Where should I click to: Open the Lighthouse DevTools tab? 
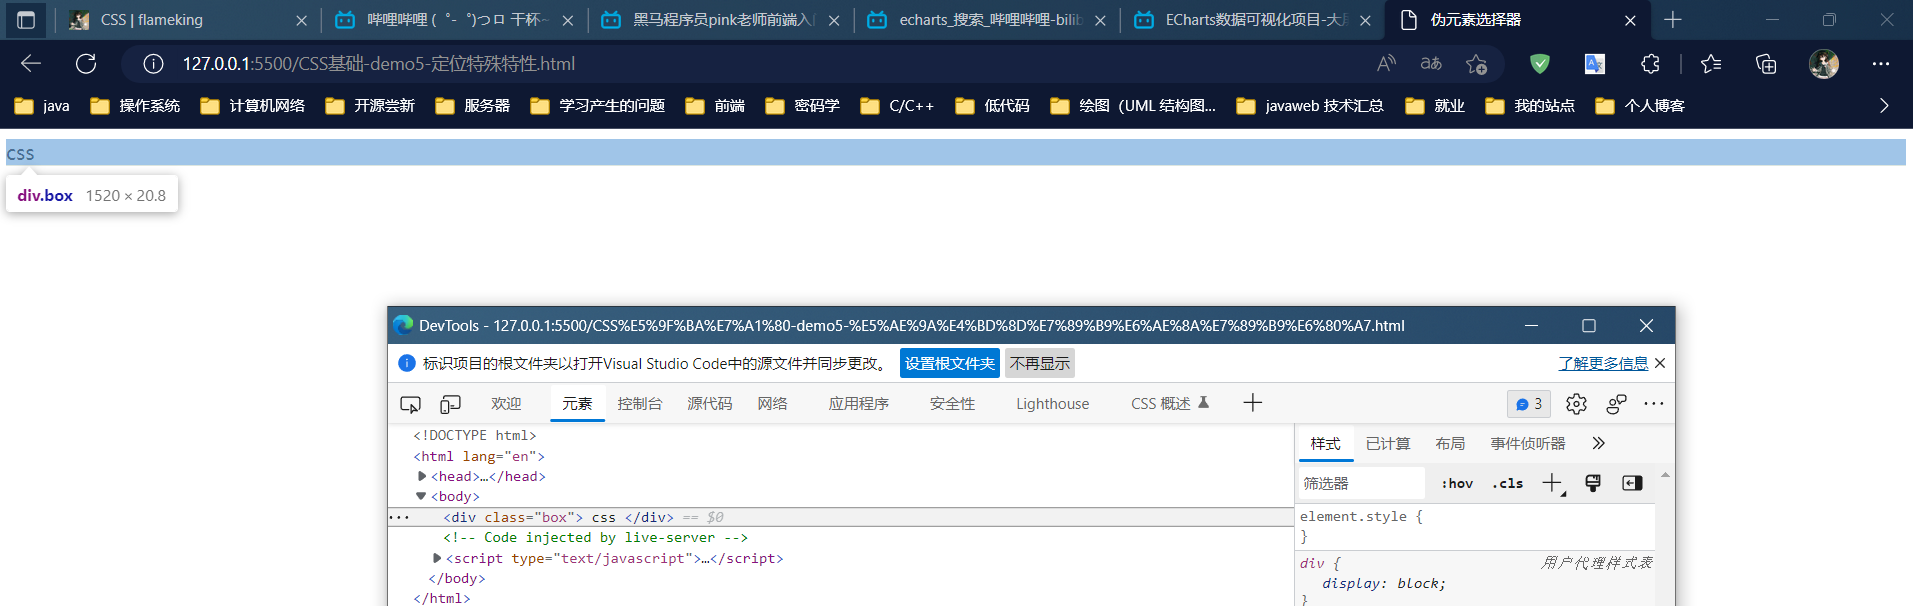pos(1053,404)
